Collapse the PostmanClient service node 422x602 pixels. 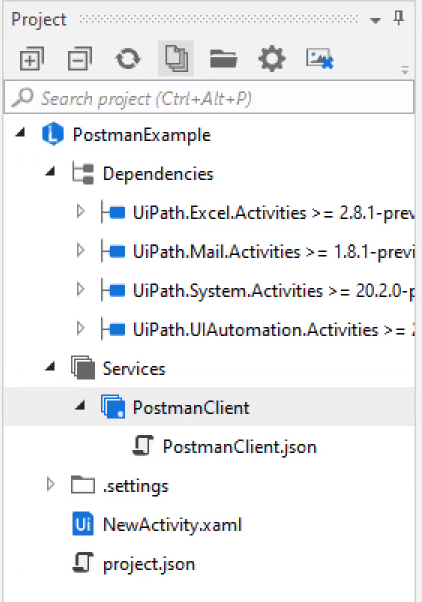click(80, 405)
